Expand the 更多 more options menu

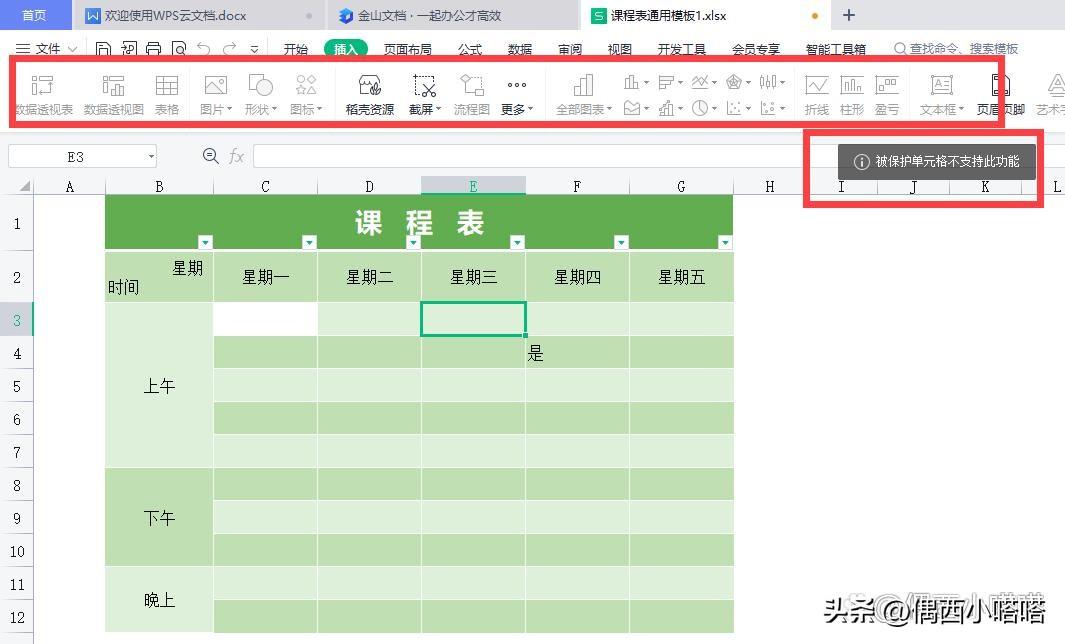(x=517, y=94)
